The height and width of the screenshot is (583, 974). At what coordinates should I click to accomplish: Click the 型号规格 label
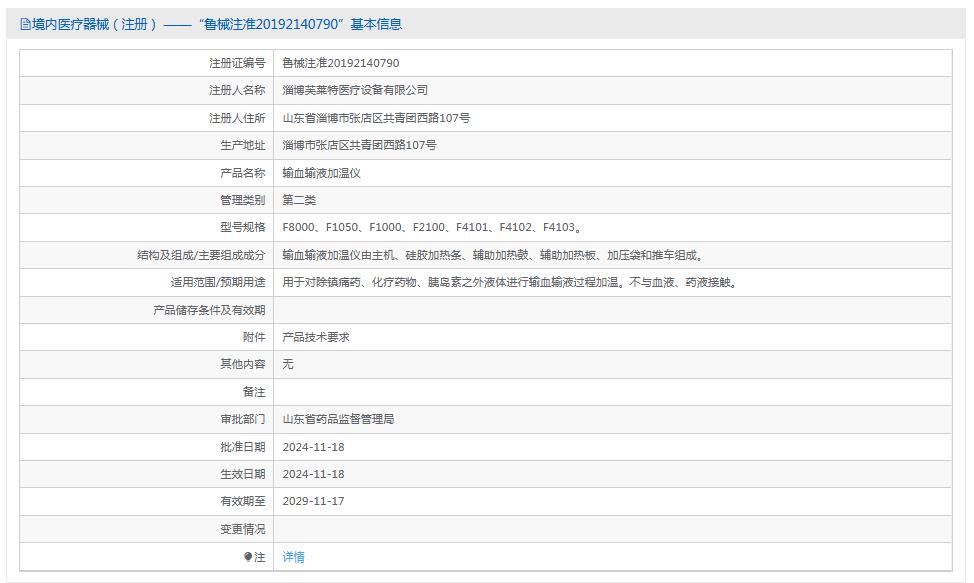click(242, 227)
